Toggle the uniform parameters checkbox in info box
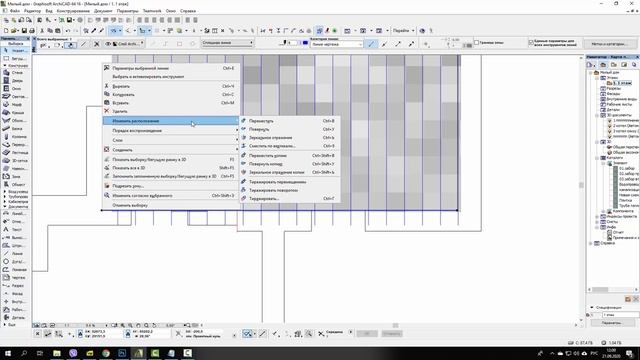This screenshot has width=640, height=360. (531, 42)
